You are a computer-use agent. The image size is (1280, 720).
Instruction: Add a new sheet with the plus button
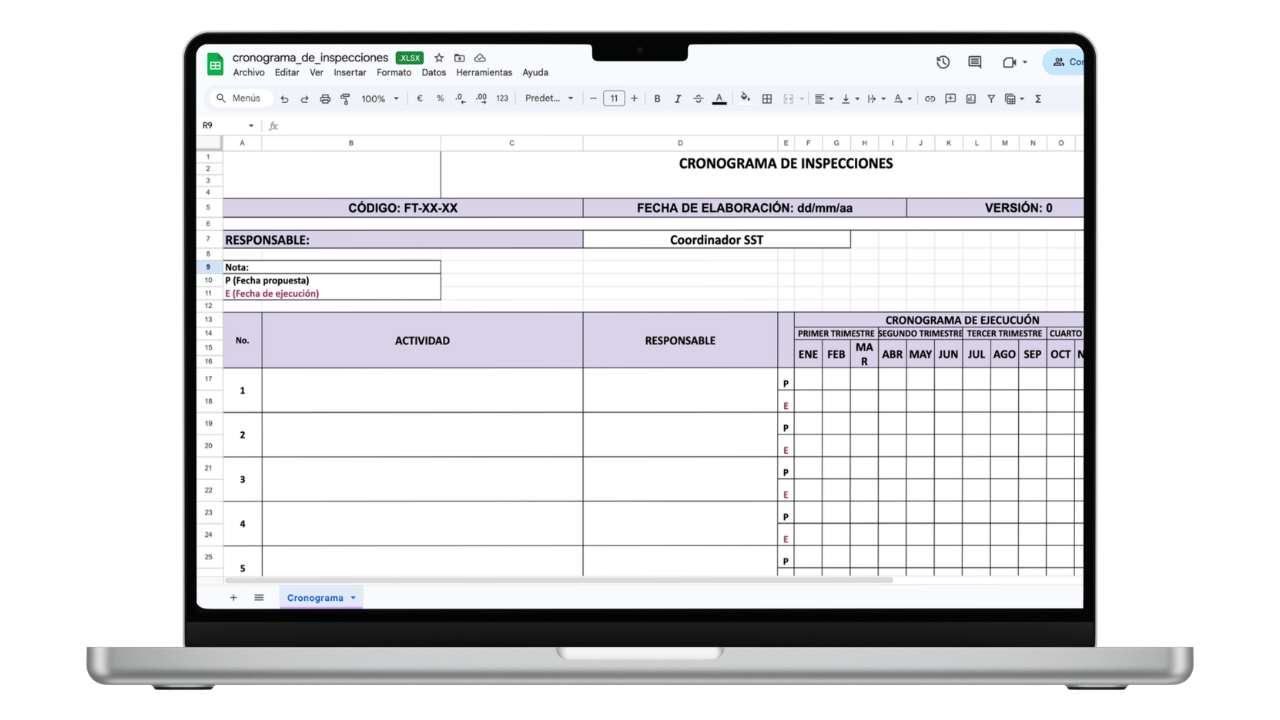click(233, 597)
